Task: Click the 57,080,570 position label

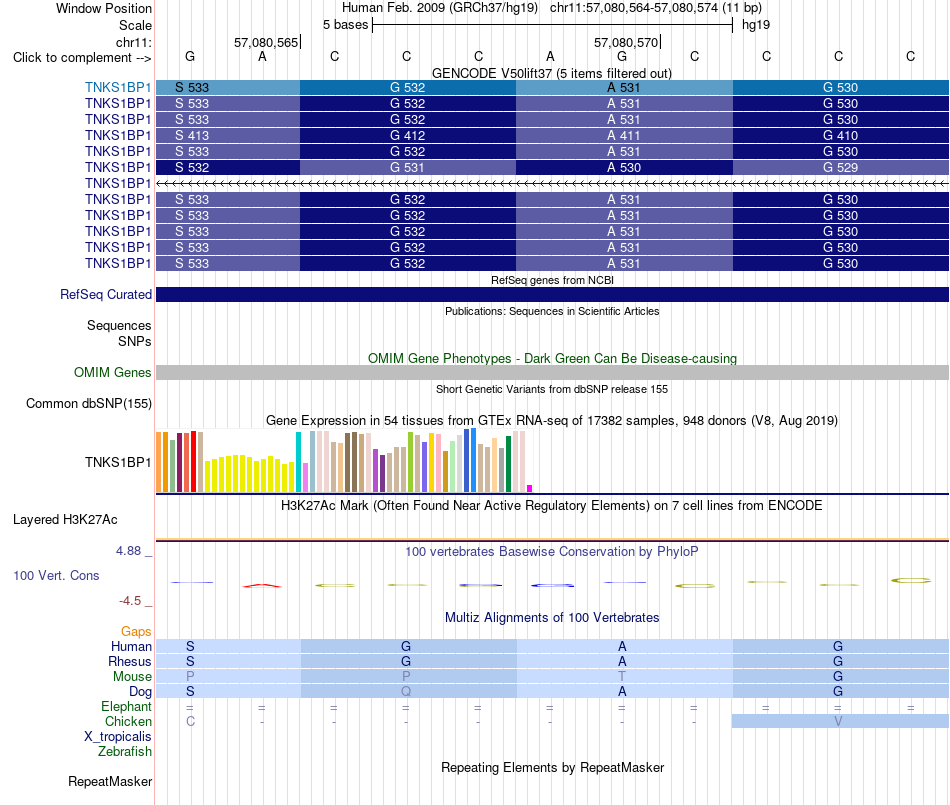Action: (x=626, y=42)
